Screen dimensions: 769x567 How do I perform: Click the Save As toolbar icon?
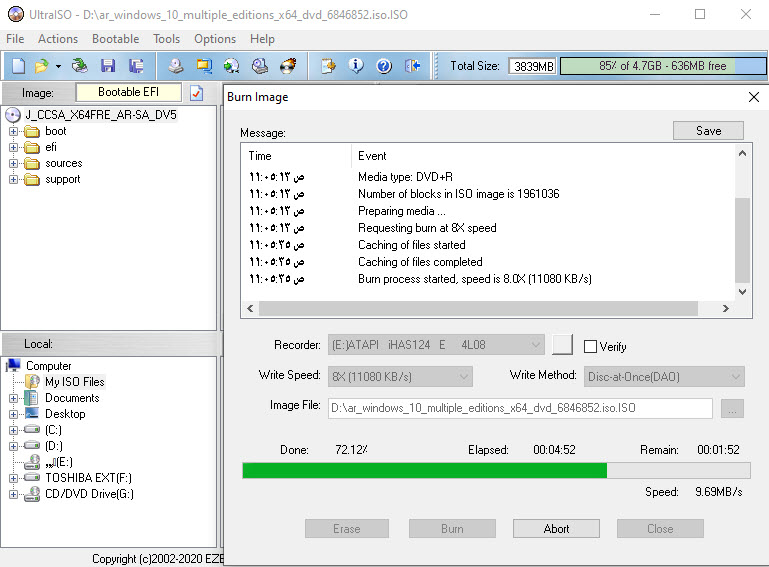(x=136, y=66)
